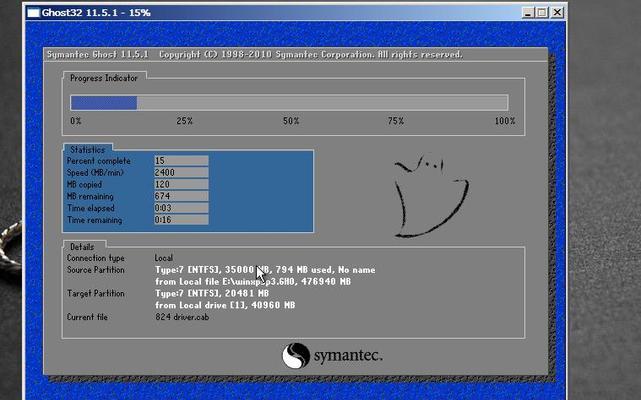This screenshot has height=400, width=641.
Task: Maximize the Ghost32 window
Action: coord(542,13)
